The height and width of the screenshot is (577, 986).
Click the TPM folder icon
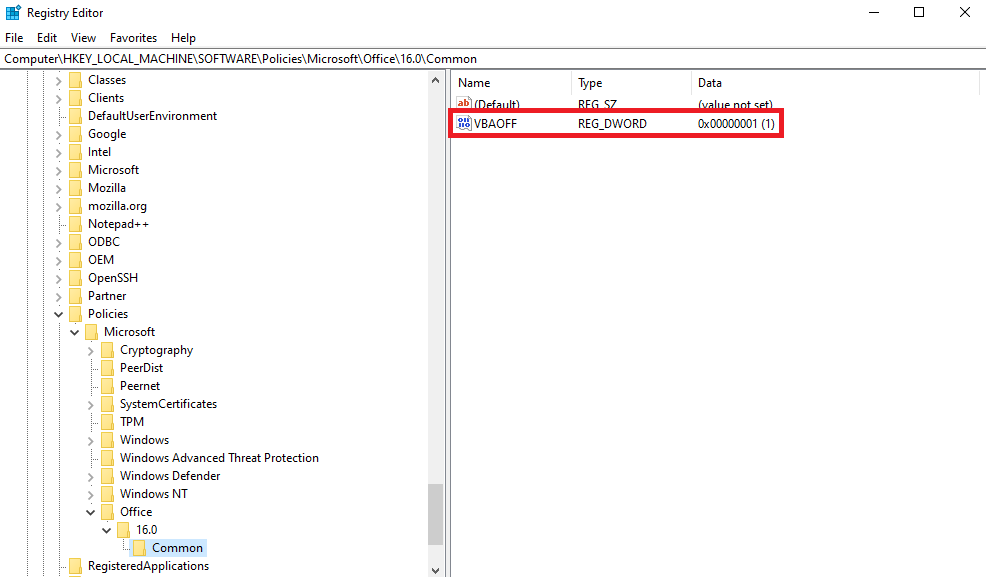tap(108, 422)
